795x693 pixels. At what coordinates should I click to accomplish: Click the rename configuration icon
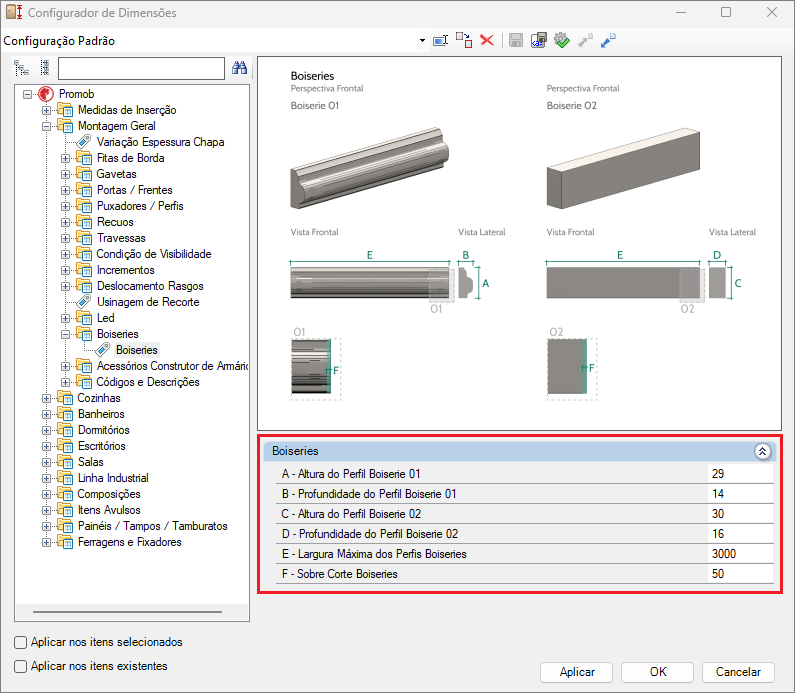(440, 40)
